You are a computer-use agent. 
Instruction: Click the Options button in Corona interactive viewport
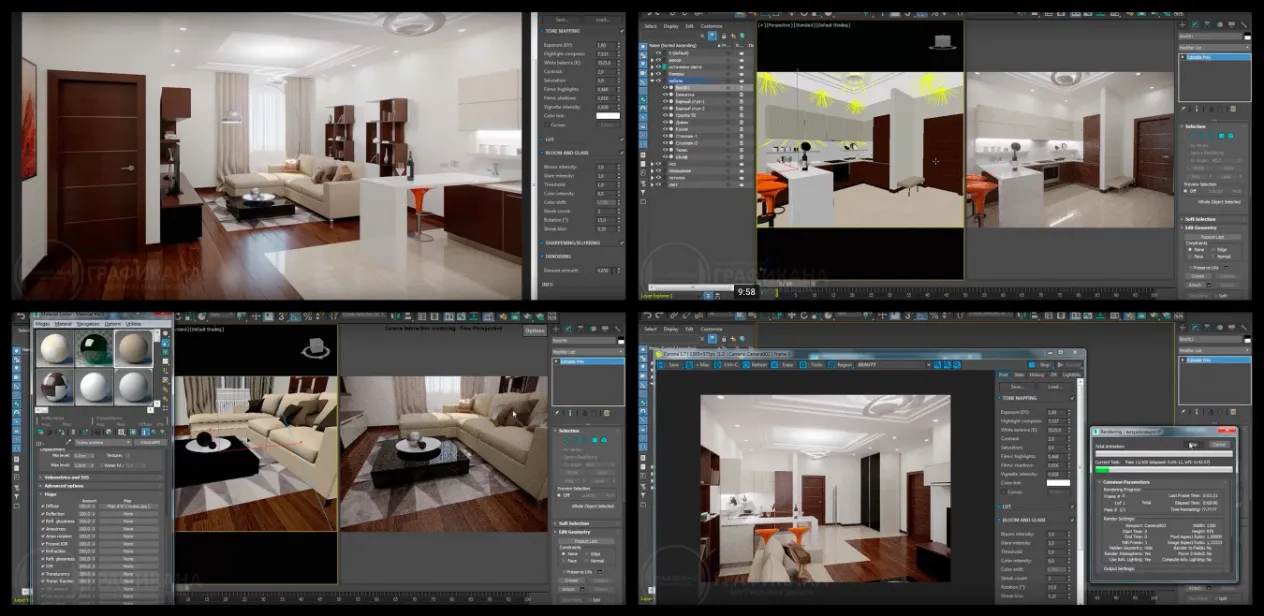[535, 330]
